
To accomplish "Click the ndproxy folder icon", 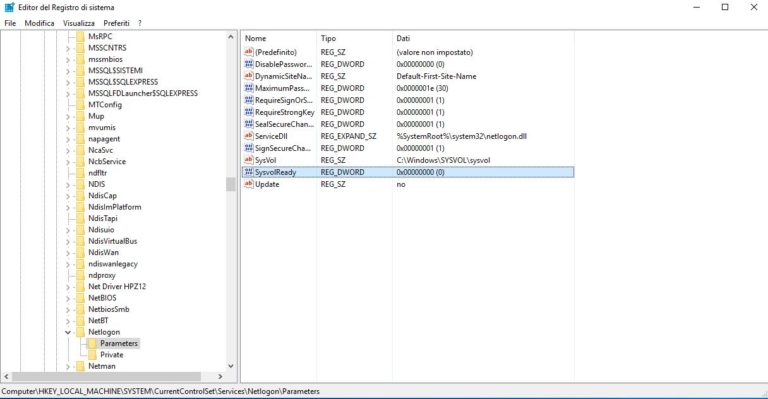I will click(80, 275).
